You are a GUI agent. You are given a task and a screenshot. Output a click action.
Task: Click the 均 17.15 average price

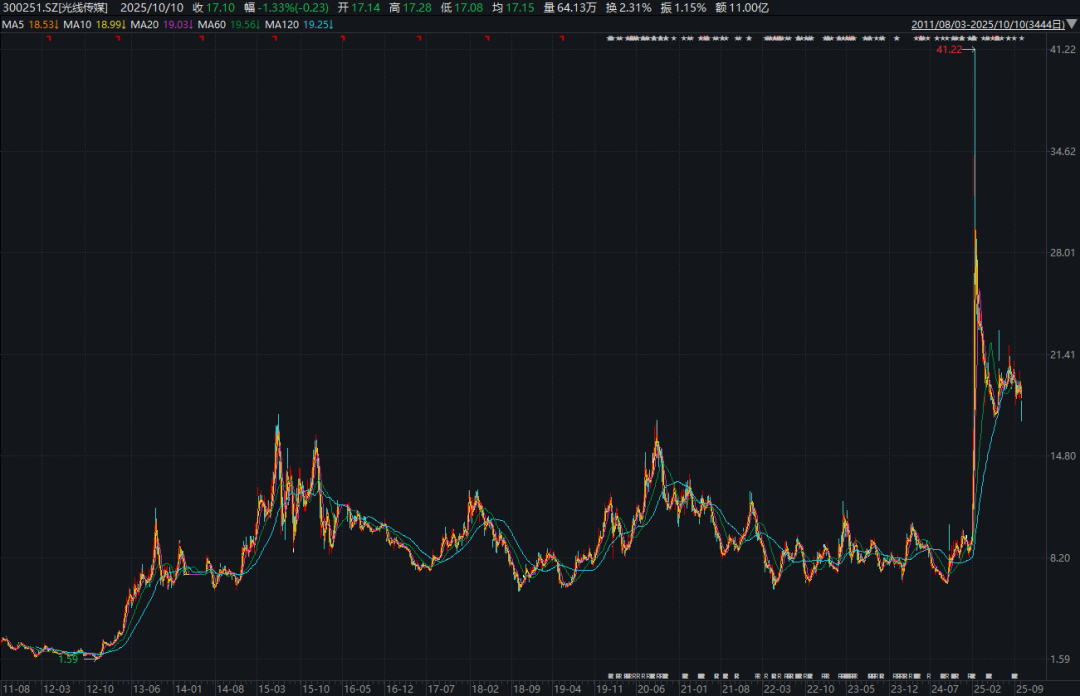pos(513,8)
